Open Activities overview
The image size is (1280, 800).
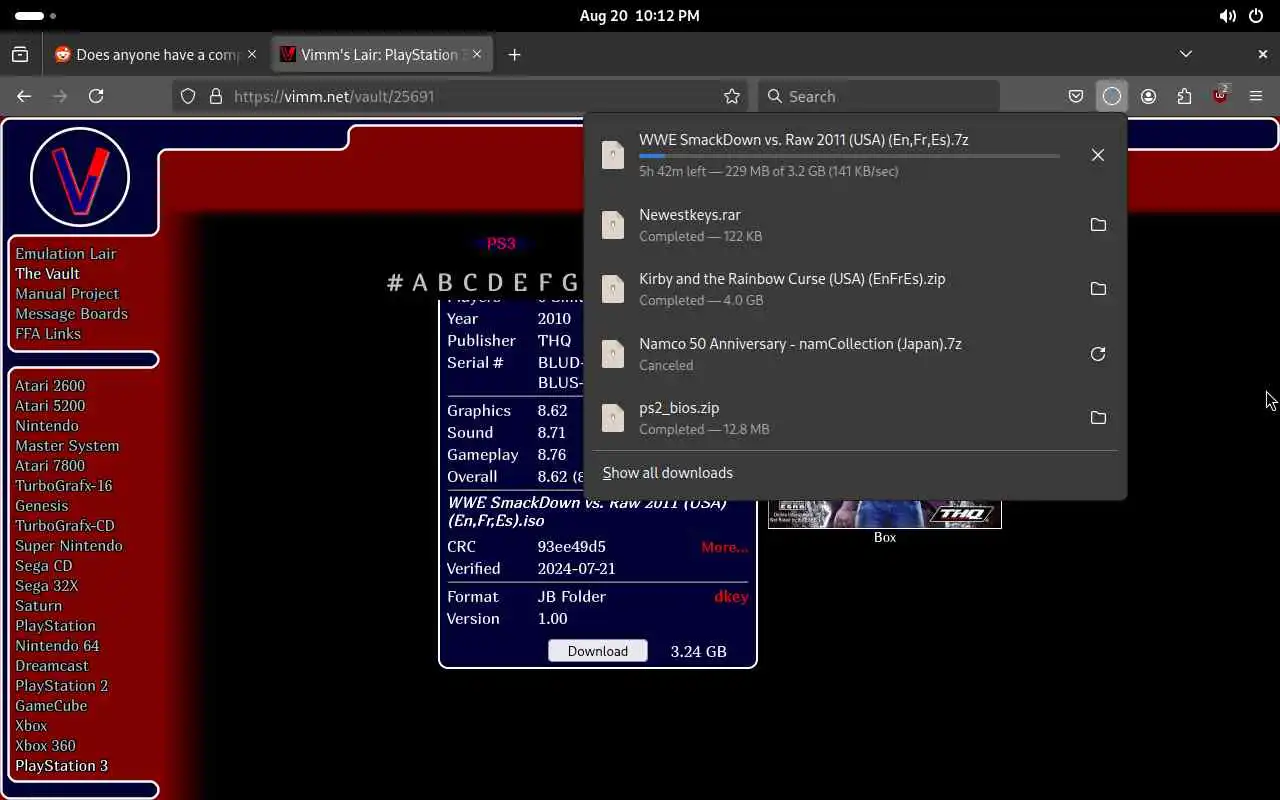tap(36, 16)
